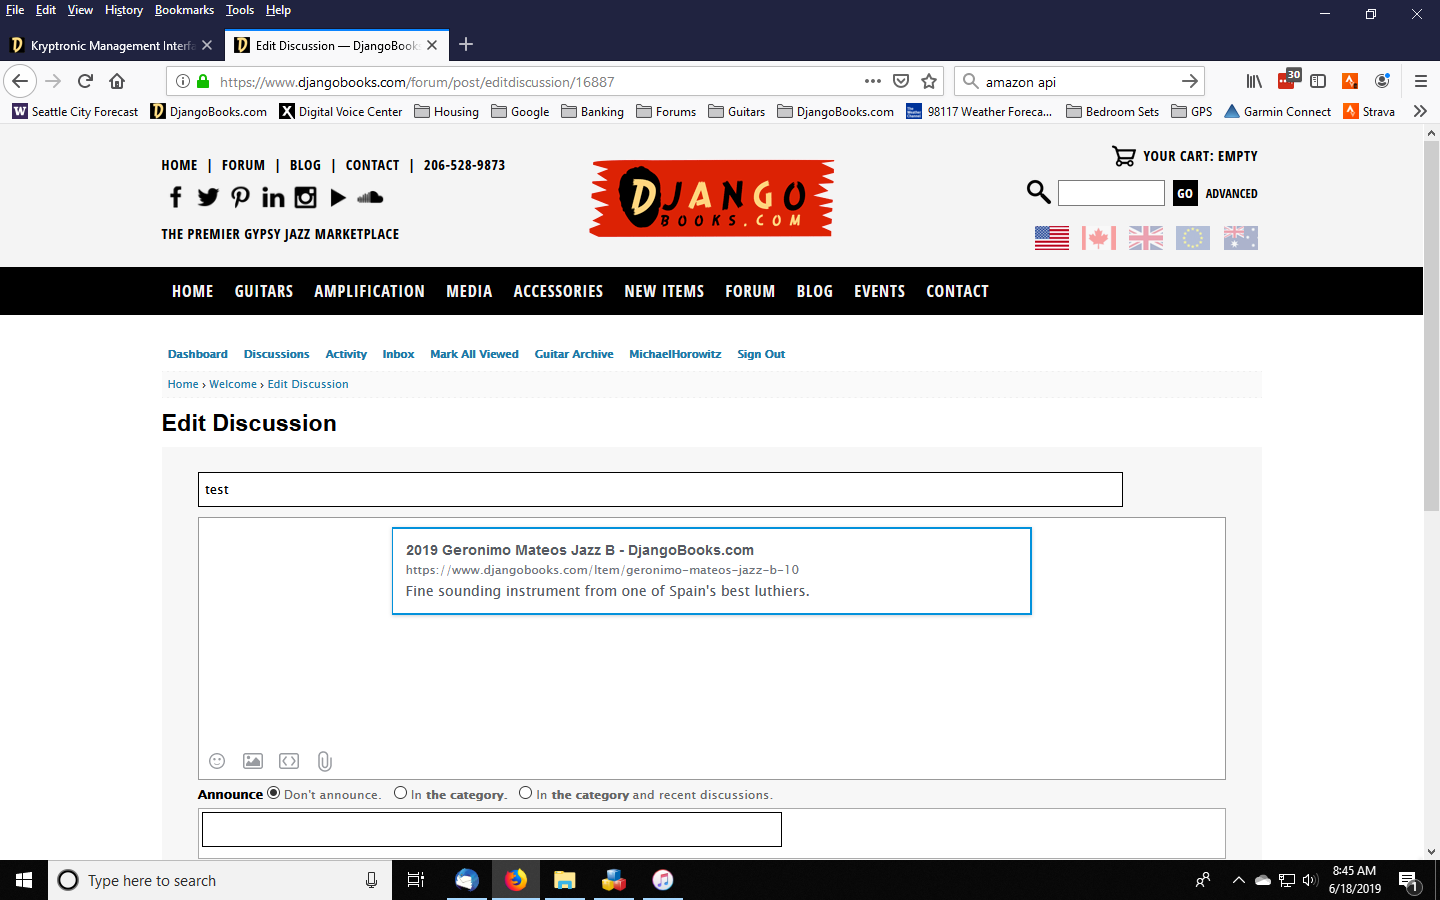Open the Facebook social icon
This screenshot has height=900, width=1440.
point(176,197)
